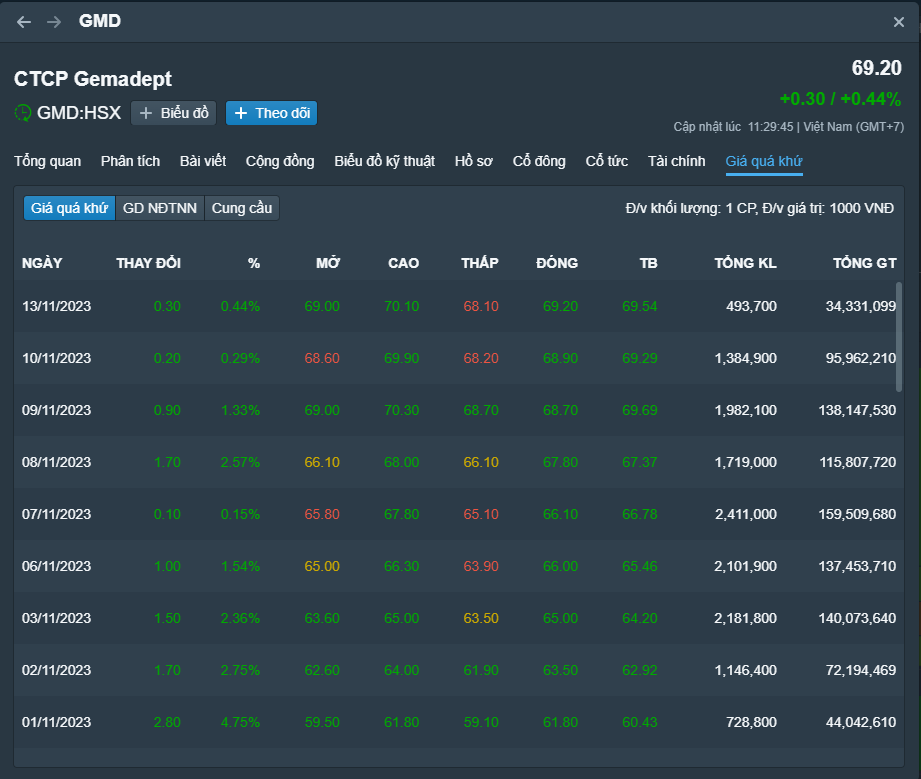Image resolution: width=921 pixels, height=779 pixels.
Task: Go to the Cộng đồng tab
Action: coord(280,161)
